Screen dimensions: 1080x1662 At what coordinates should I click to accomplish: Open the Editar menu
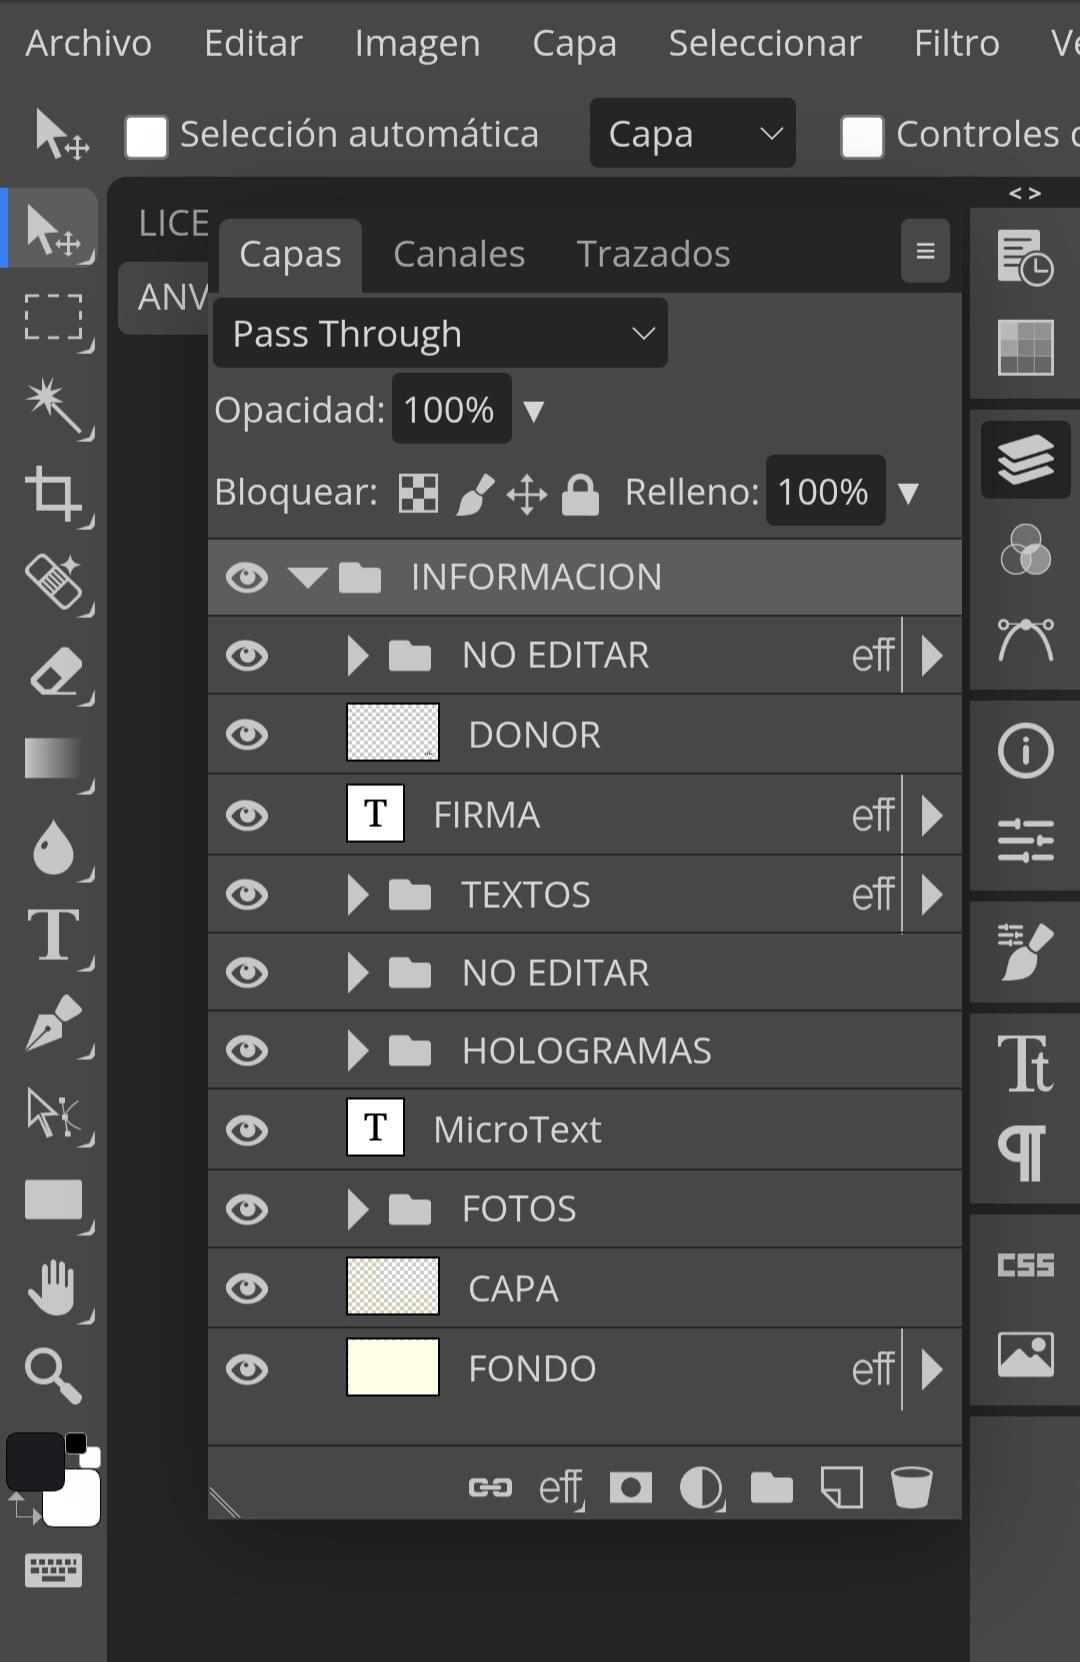pos(253,43)
